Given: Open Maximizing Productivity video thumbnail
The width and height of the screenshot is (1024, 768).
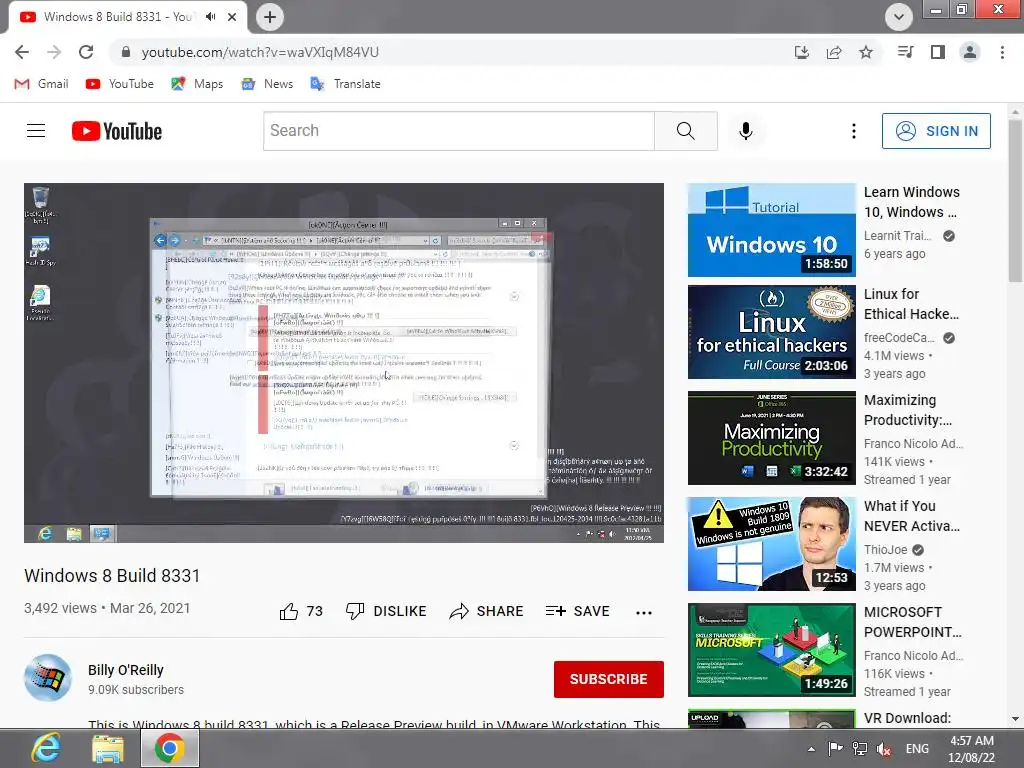Looking at the screenshot, I should [771, 438].
